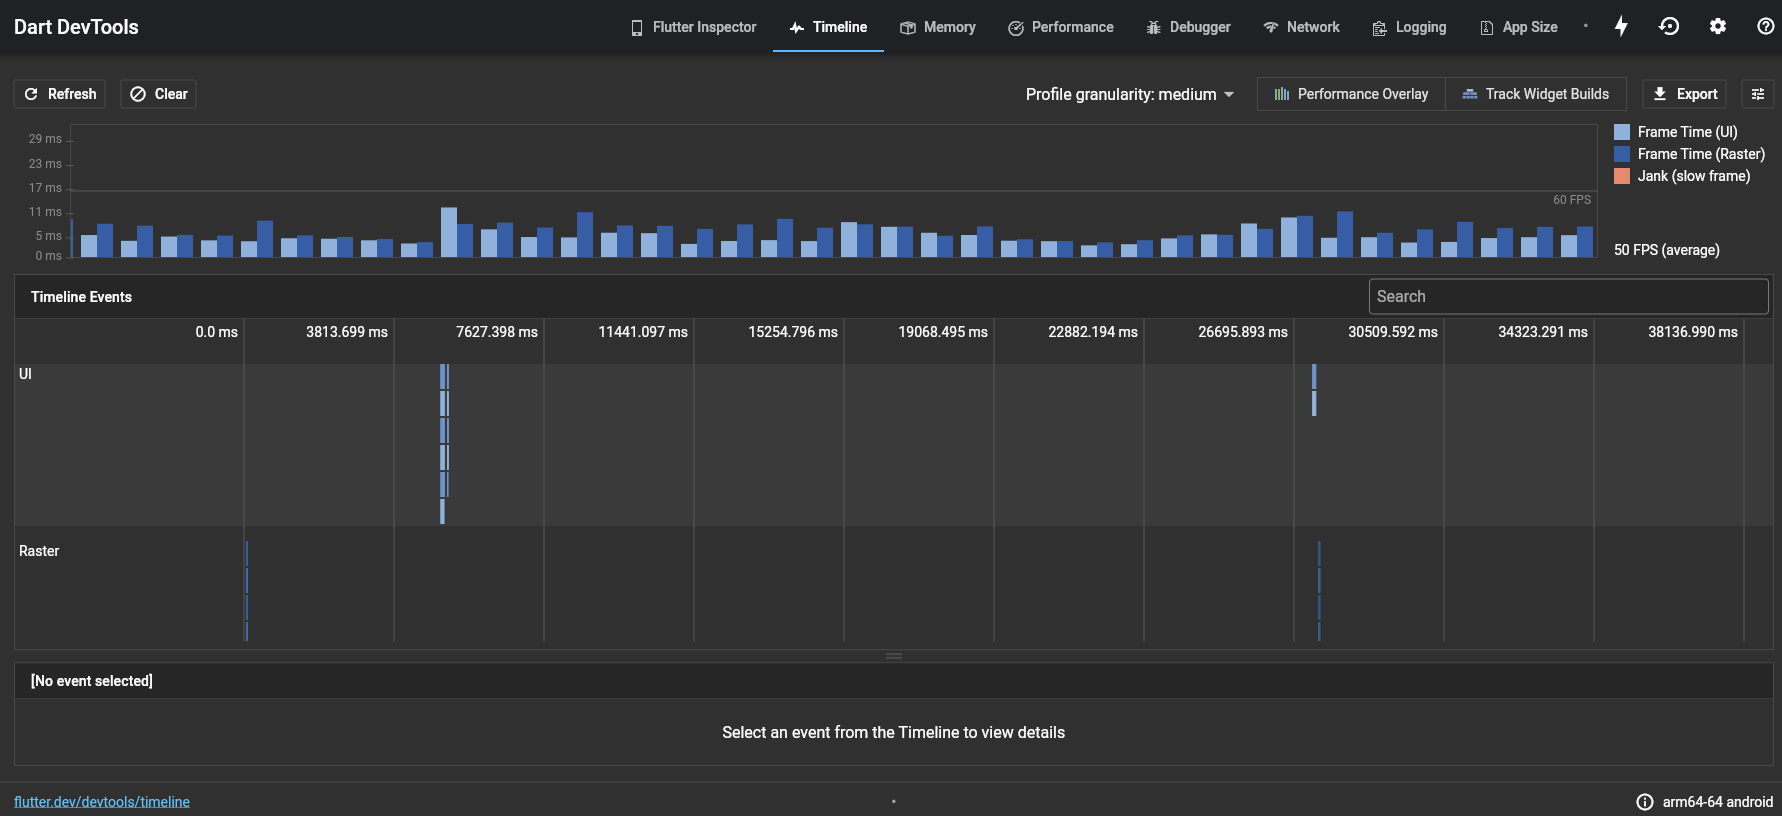Click the info icon beside arm64-64 android
Viewport: 1782px width, 816px height.
[1645, 802]
